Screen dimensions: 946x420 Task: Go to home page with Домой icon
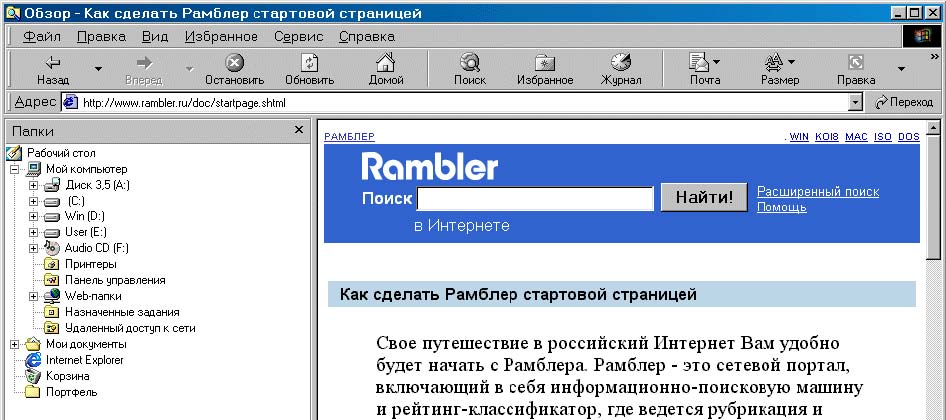386,62
